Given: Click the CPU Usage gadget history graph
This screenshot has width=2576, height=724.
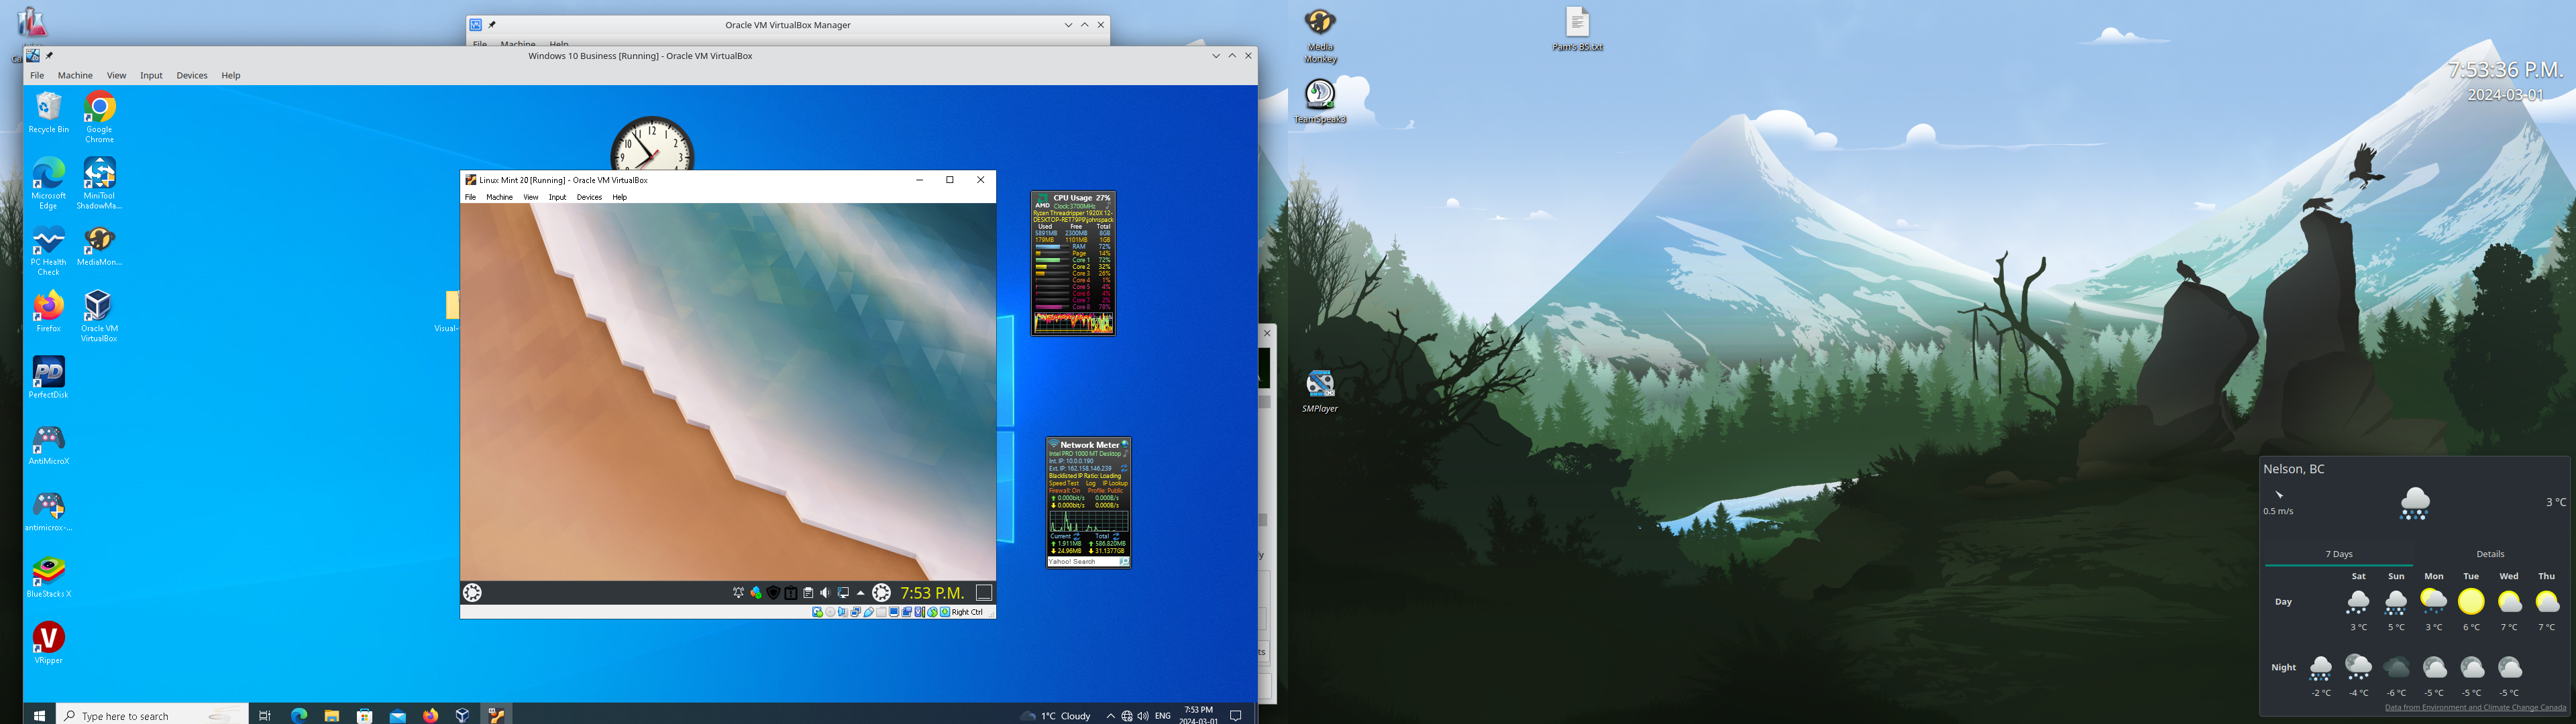Looking at the screenshot, I should point(1074,322).
